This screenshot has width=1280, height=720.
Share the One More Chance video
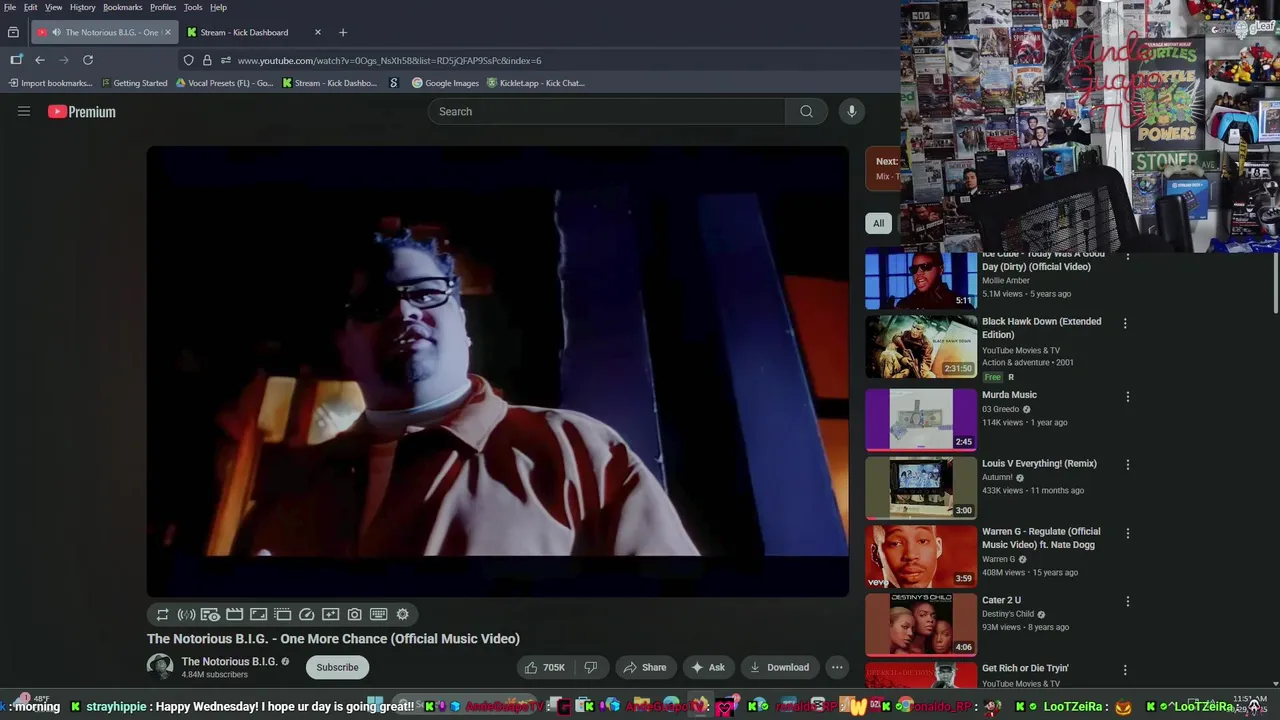[x=644, y=667]
